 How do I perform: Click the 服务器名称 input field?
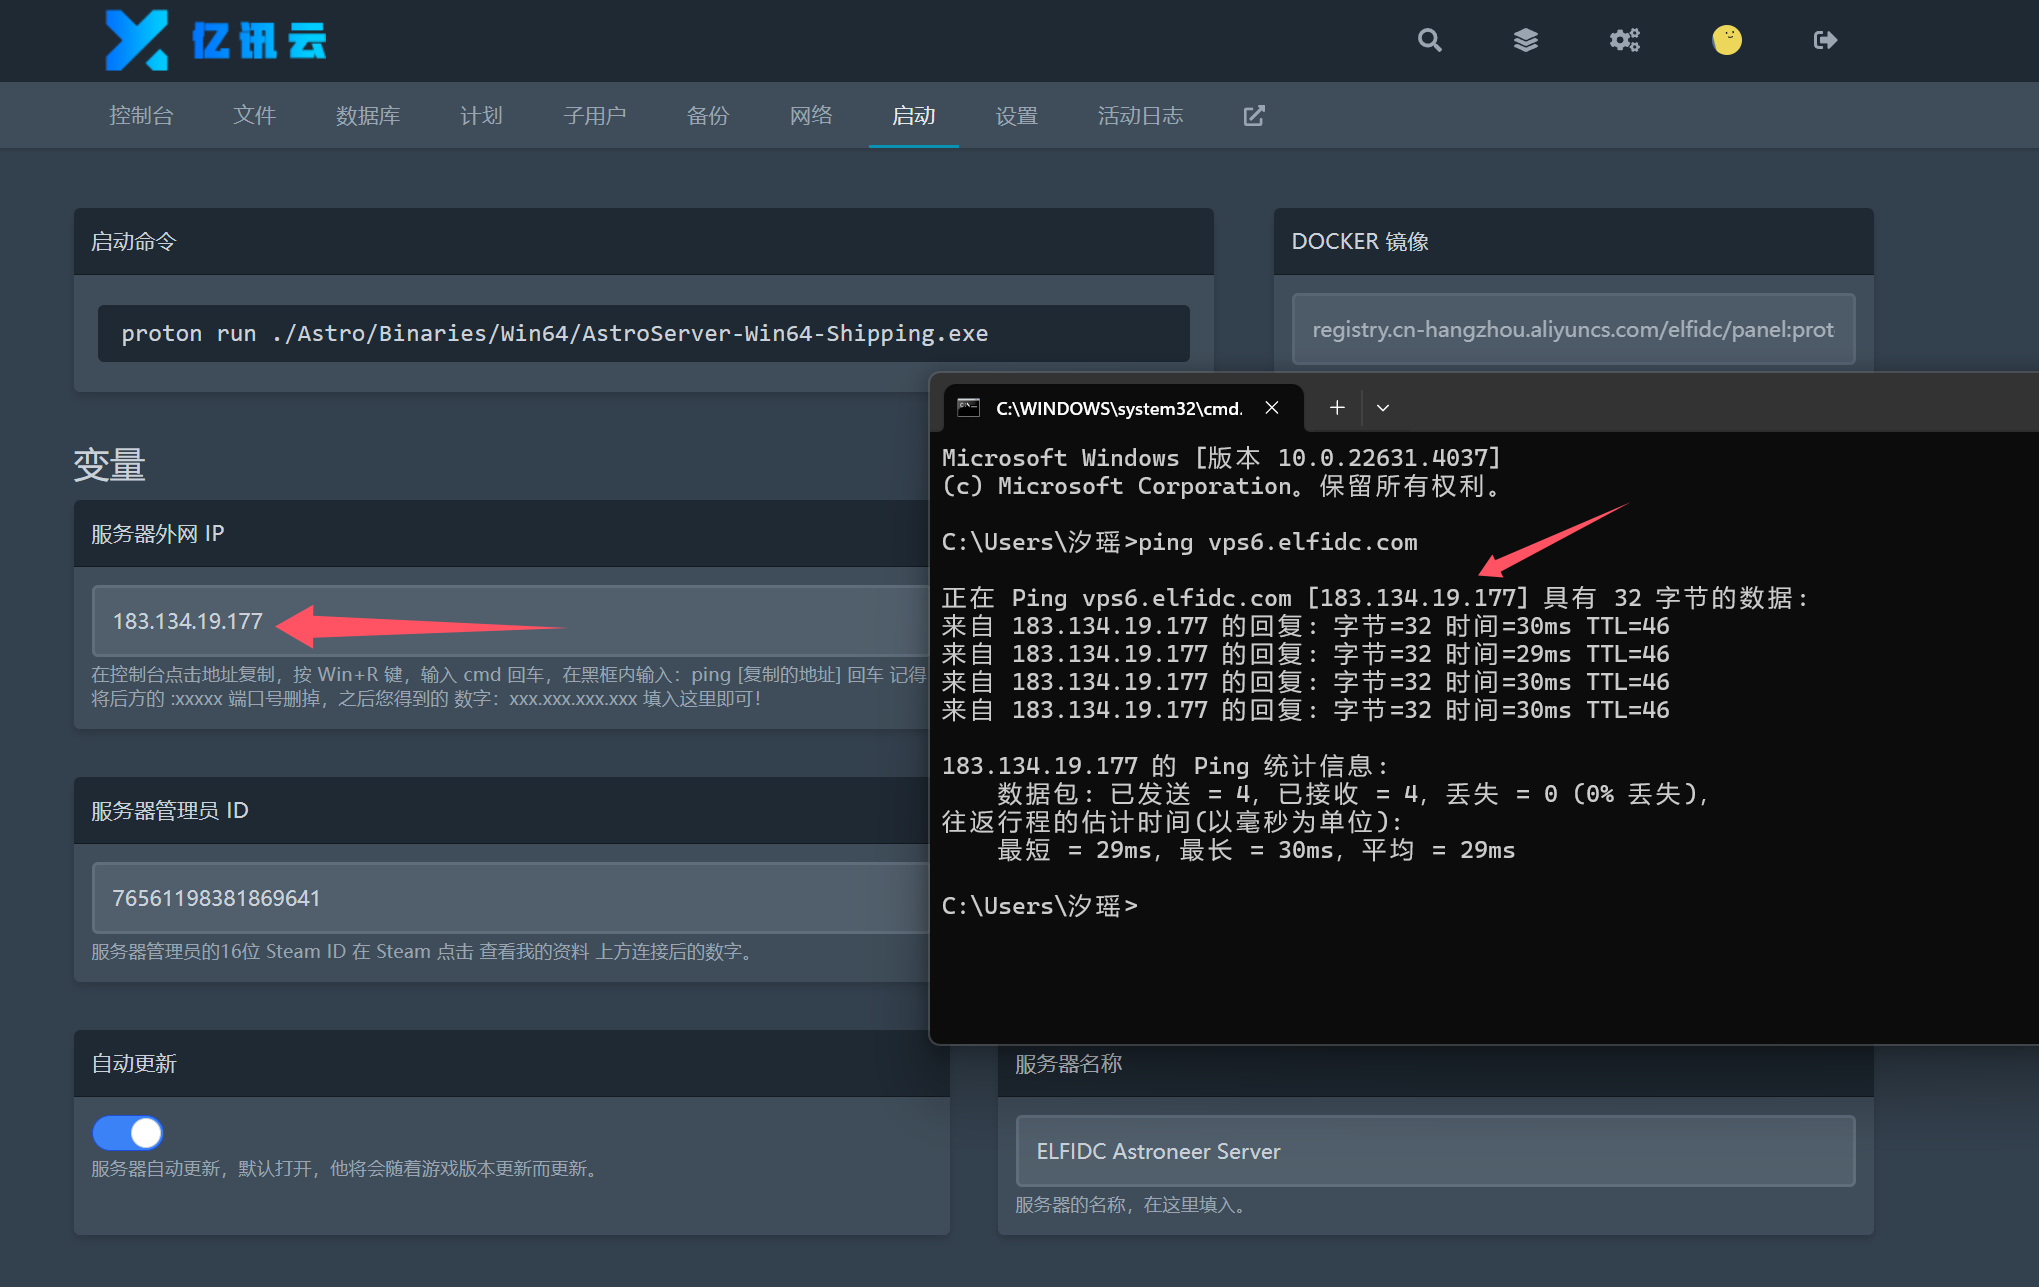1435,1151
